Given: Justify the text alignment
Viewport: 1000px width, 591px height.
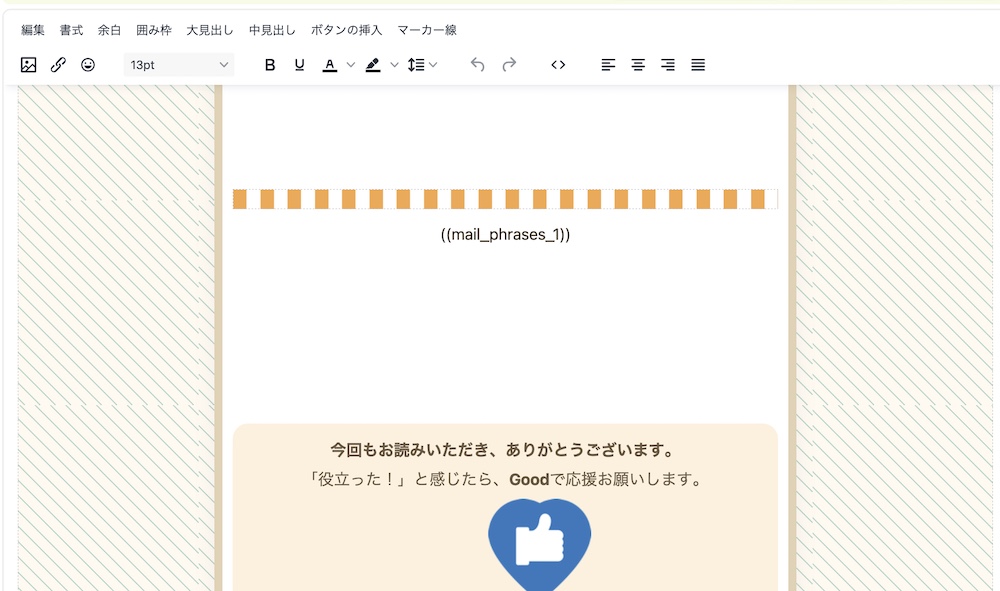Looking at the screenshot, I should (x=698, y=65).
